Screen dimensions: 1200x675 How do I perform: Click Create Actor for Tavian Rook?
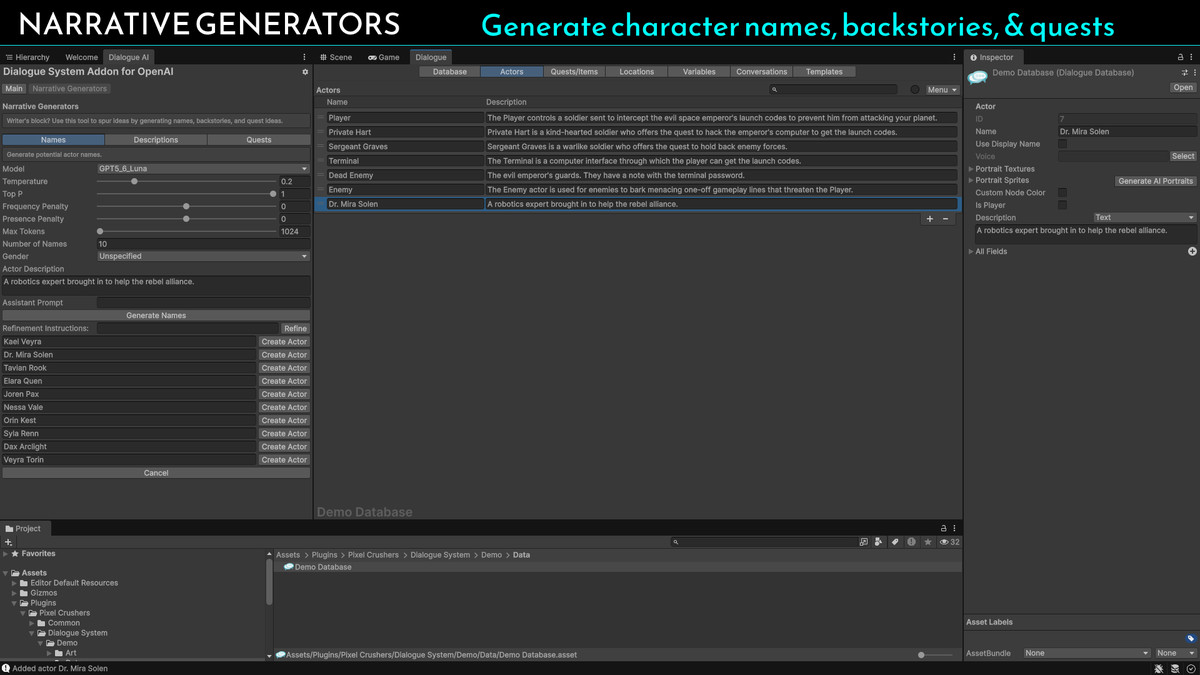pyautogui.click(x=284, y=368)
